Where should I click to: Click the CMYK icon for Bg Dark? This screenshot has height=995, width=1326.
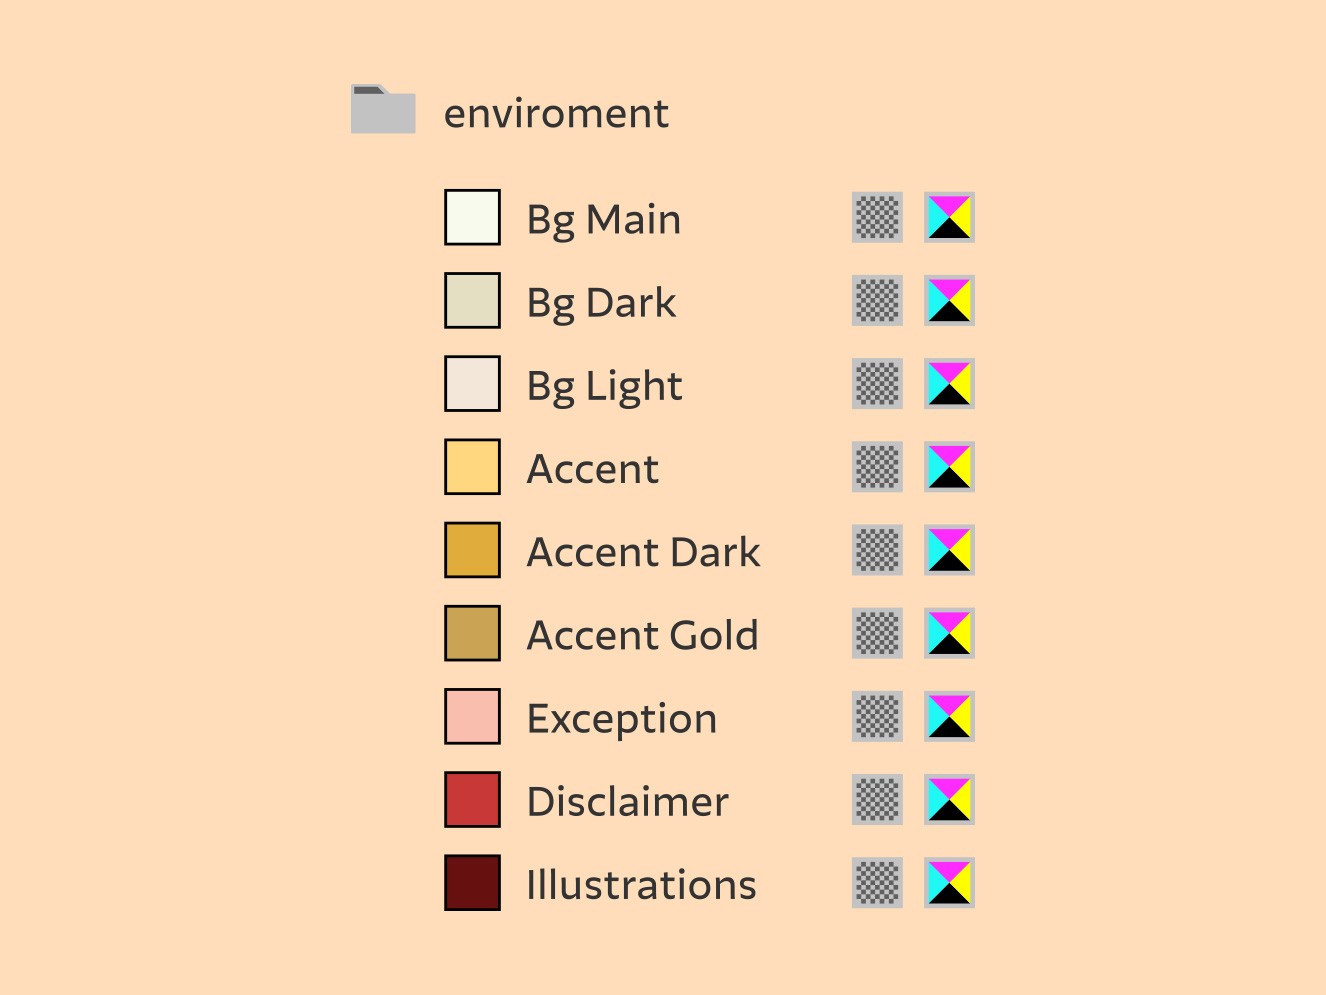click(949, 300)
